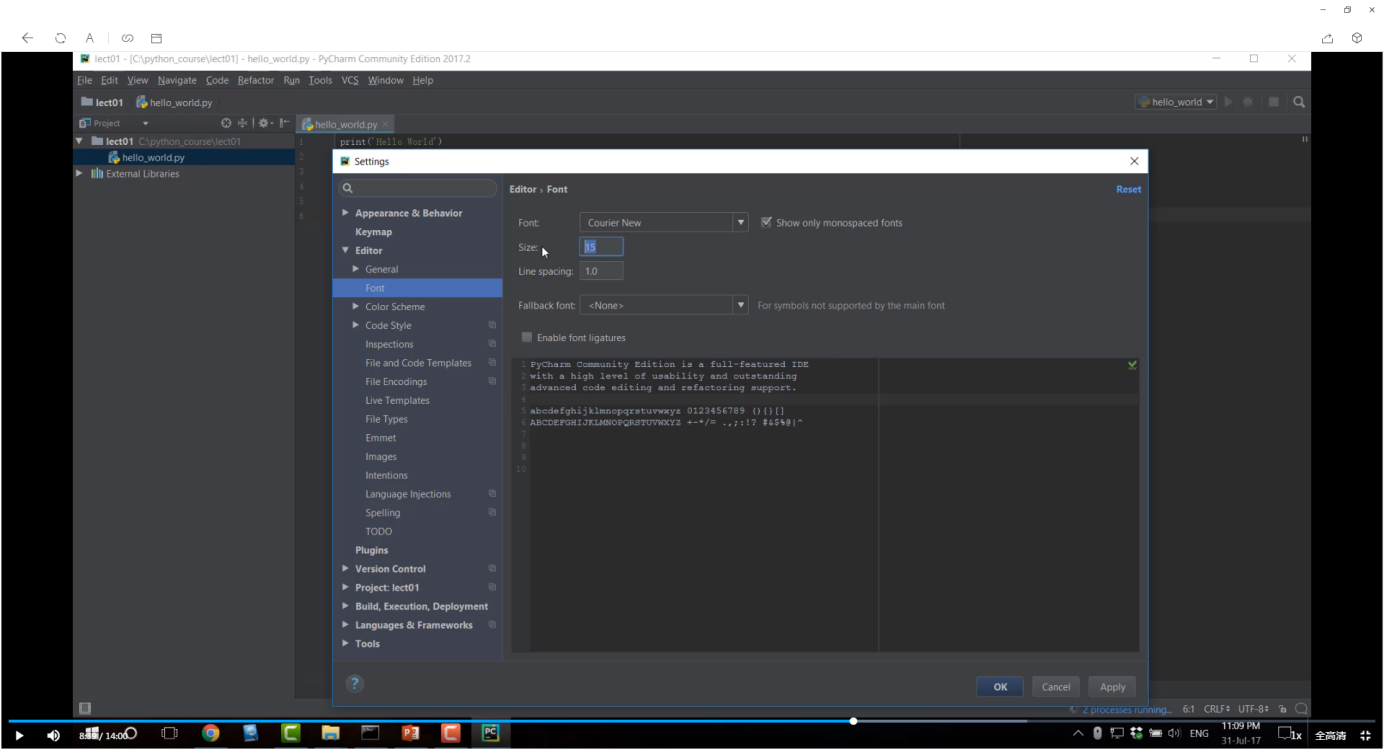Viewport: 1384px width, 750px height.
Task: Open the Refactor menu
Action: click(x=256, y=80)
